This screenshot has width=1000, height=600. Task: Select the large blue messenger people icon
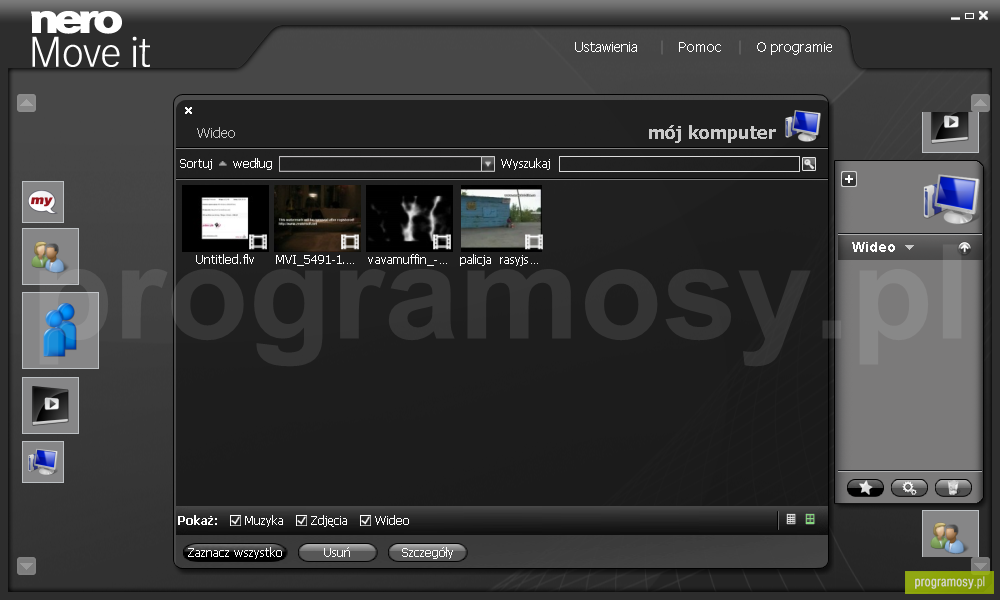(x=61, y=330)
